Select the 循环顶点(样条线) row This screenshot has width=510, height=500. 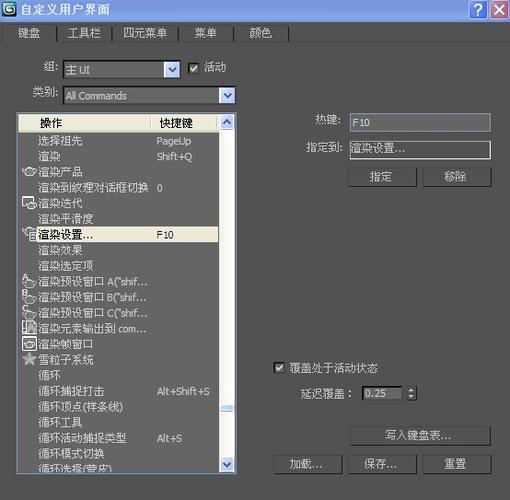[119, 407]
